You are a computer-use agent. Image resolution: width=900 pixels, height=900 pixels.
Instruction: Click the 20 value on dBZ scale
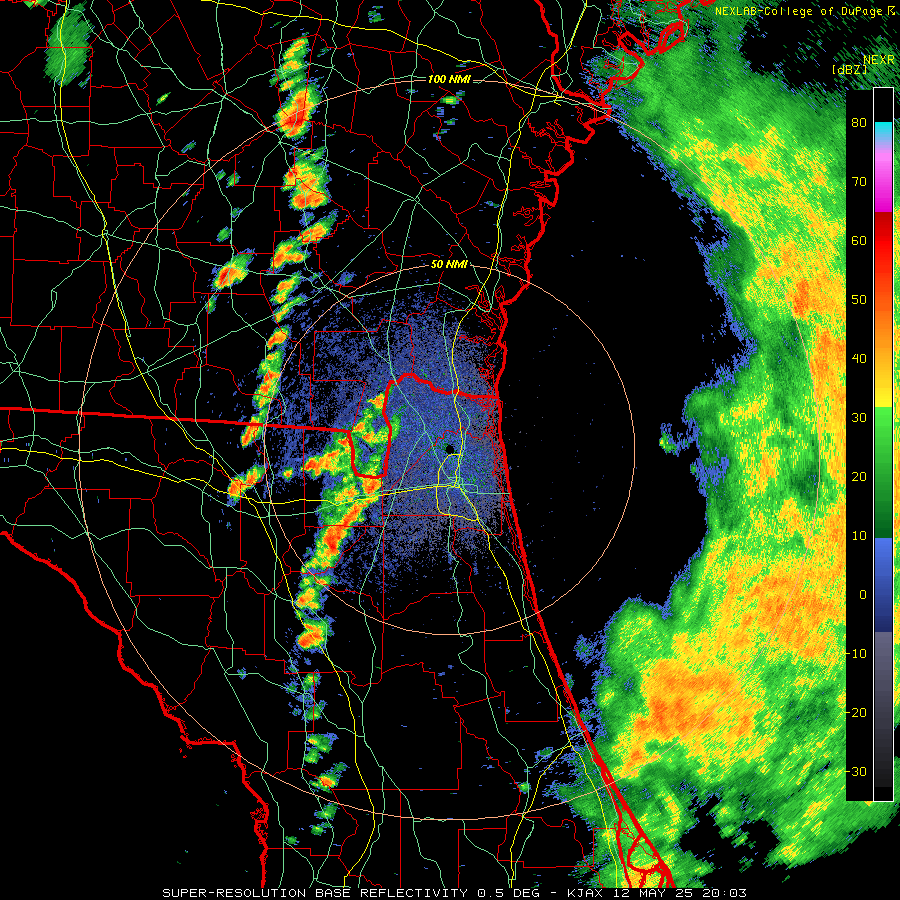tap(859, 476)
